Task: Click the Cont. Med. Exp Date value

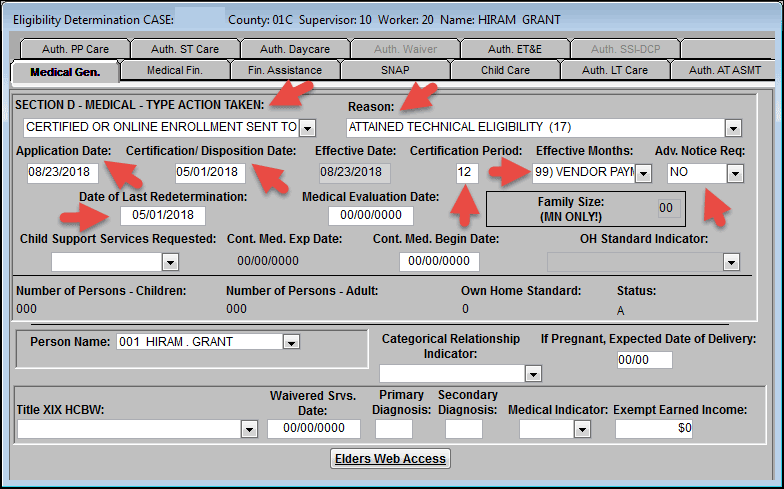Action: tap(268, 261)
